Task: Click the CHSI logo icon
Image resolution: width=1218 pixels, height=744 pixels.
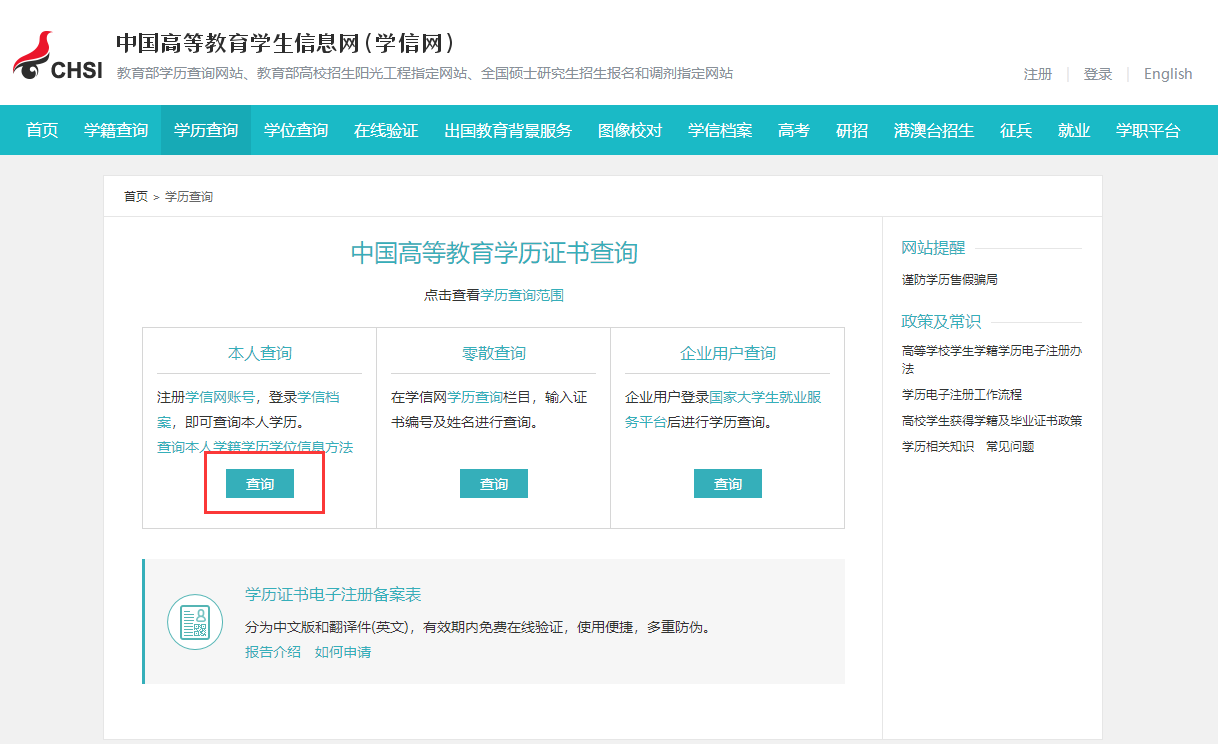Action: tap(58, 57)
